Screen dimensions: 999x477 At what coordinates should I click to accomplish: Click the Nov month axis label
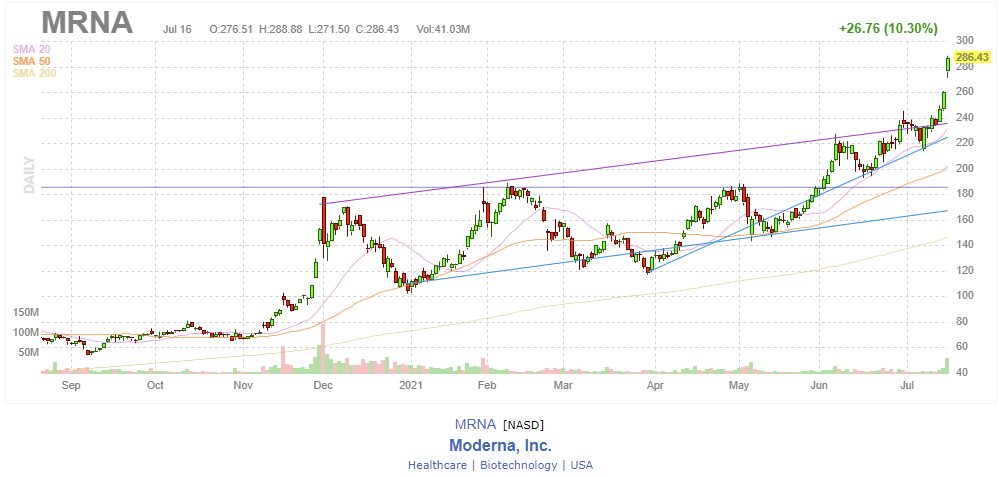click(x=243, y=385)
